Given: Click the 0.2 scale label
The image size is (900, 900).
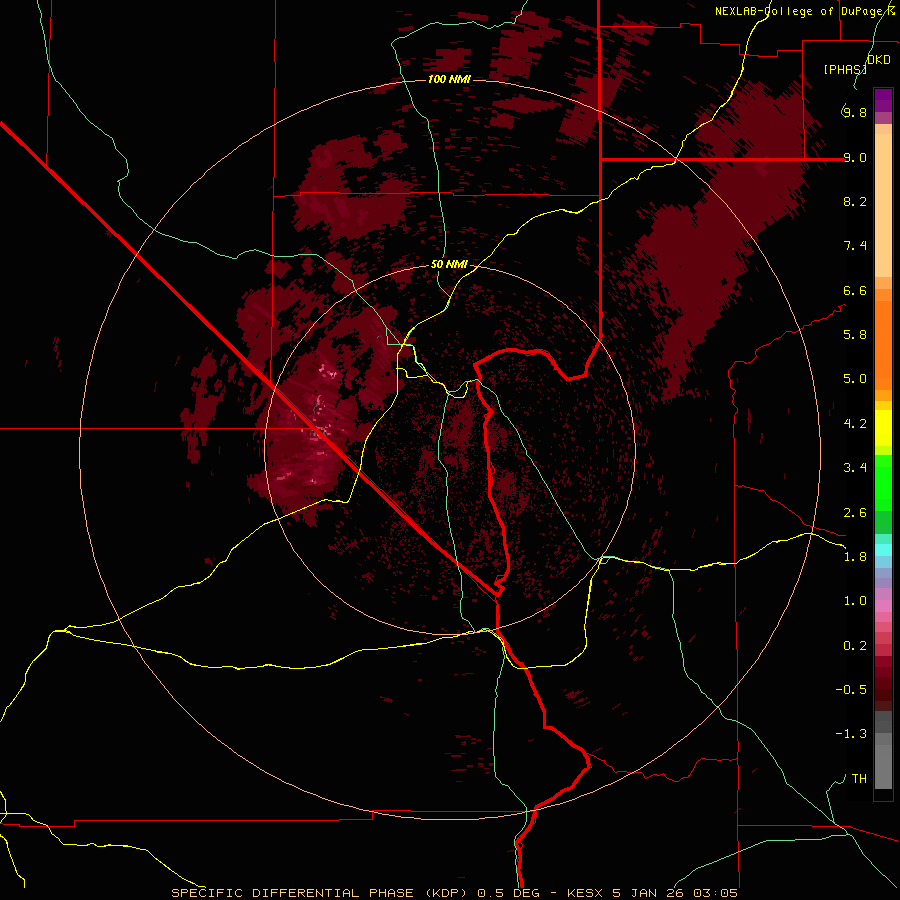Looking at the screenshot, I should click(x=855, y=646).
